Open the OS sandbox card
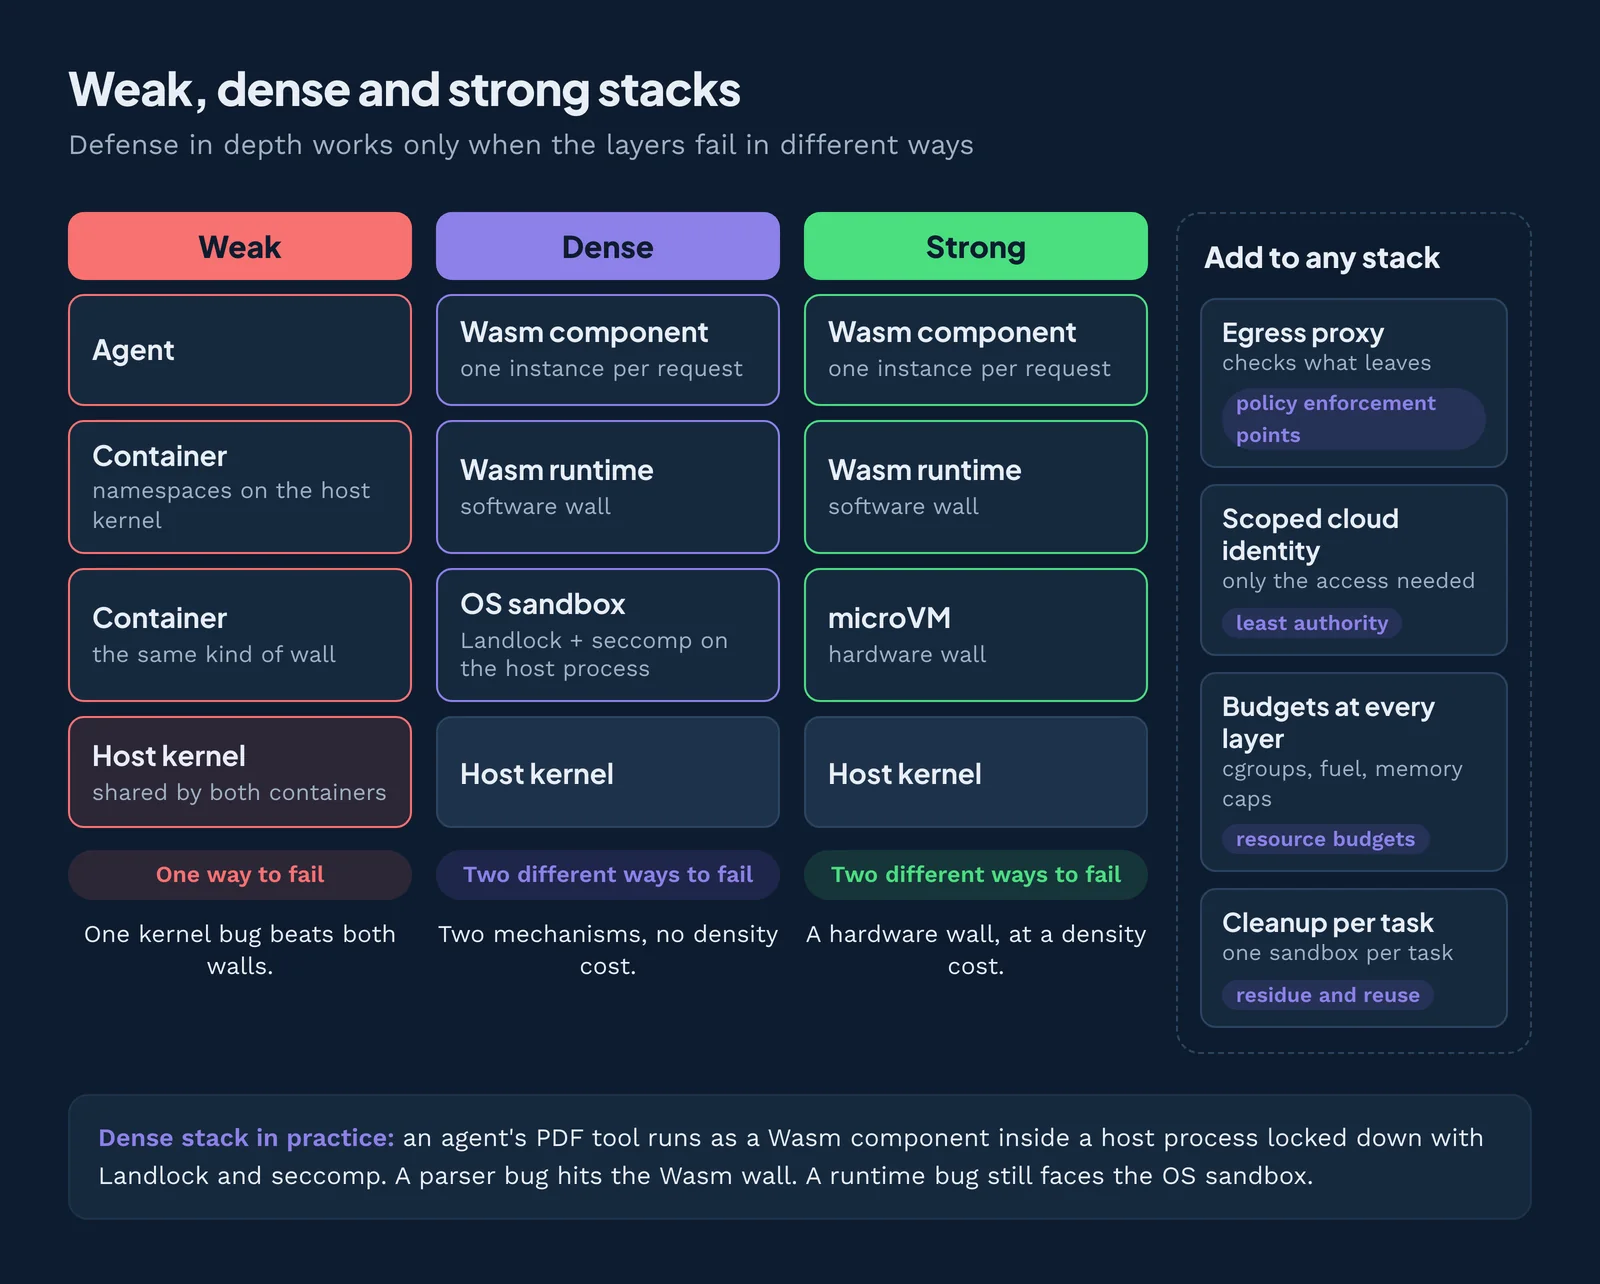 click(608, 635)
